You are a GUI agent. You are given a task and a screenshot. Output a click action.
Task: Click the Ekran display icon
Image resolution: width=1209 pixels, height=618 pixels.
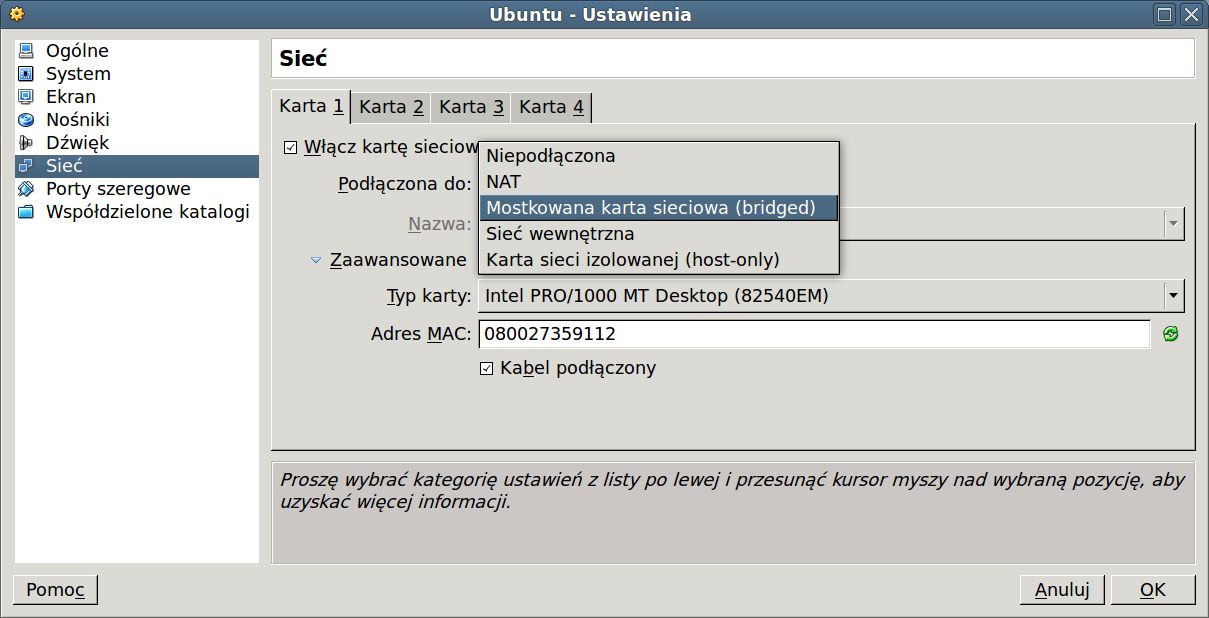[26, 97]
